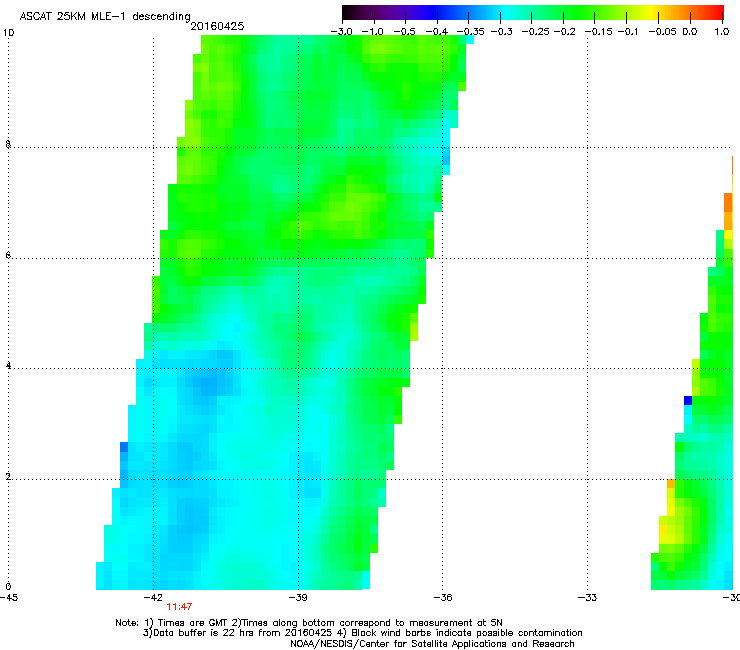Click the longitude axis label -39

coord(298,598)
